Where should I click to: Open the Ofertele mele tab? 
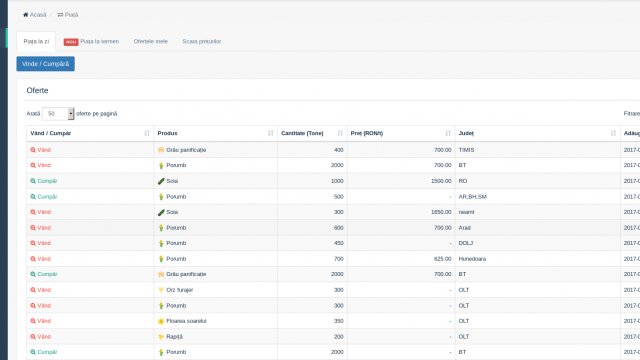tap(151, 41)
